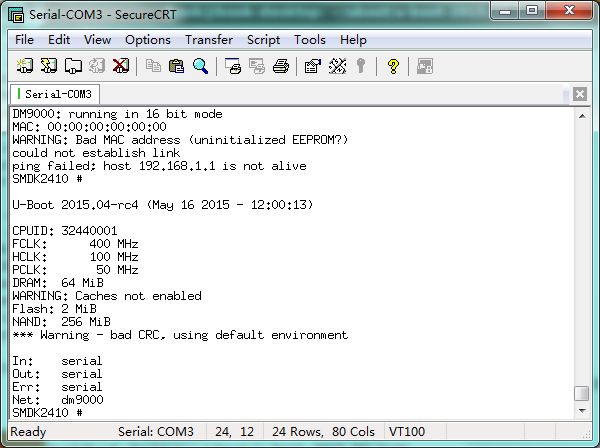The image size is (600, 448).
Task: Click 'VT100' emulation status entry
Action: pos(407,432)
